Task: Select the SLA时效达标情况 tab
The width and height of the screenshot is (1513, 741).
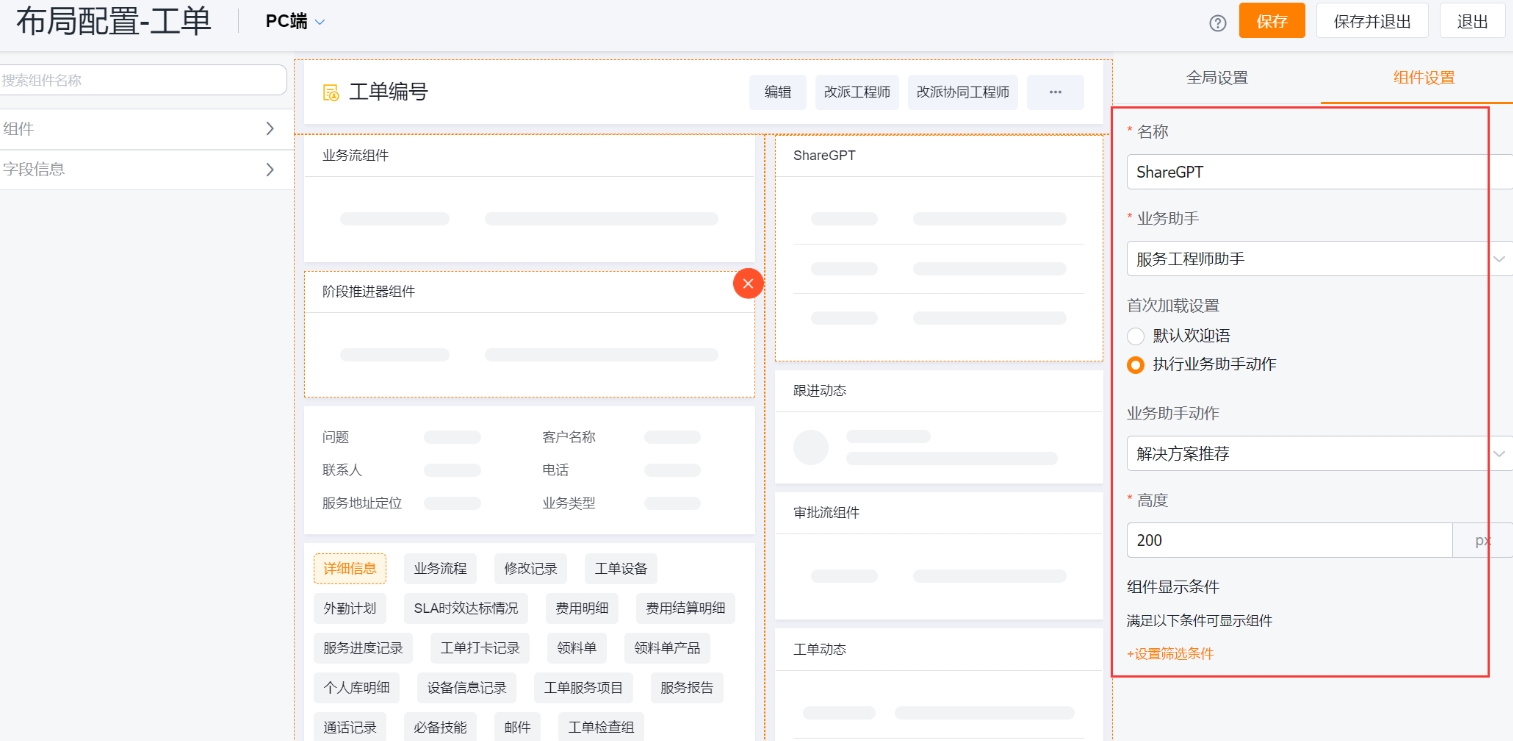Action: click(466, 608)
